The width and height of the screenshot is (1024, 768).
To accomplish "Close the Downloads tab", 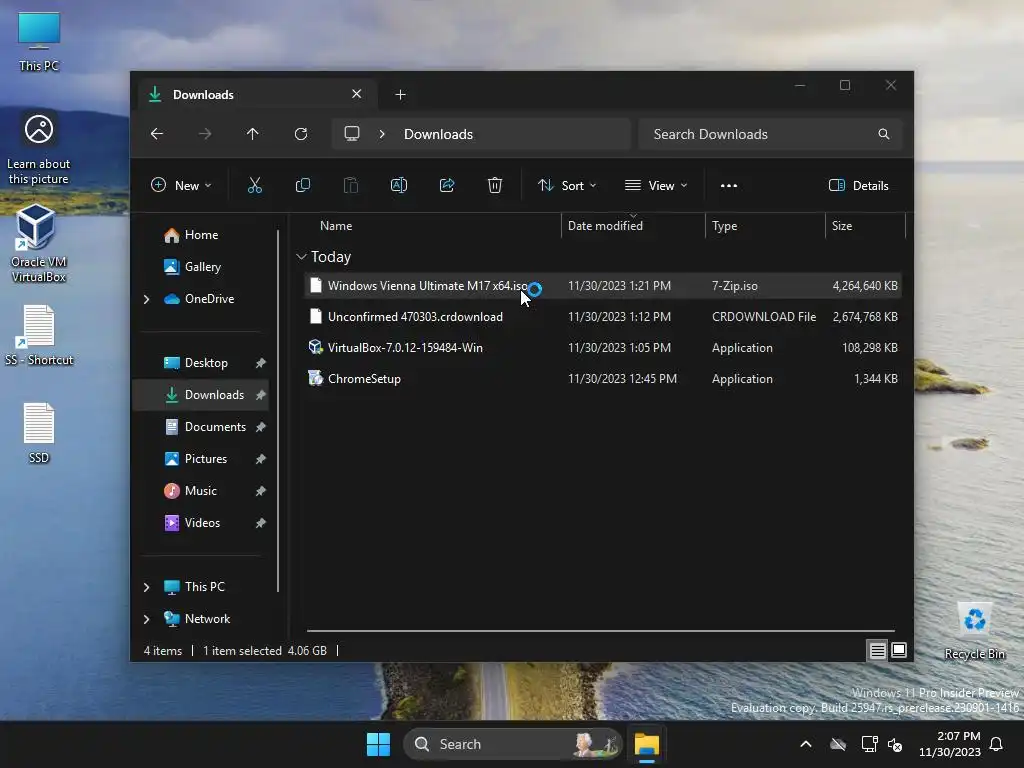I will (357, 94).
